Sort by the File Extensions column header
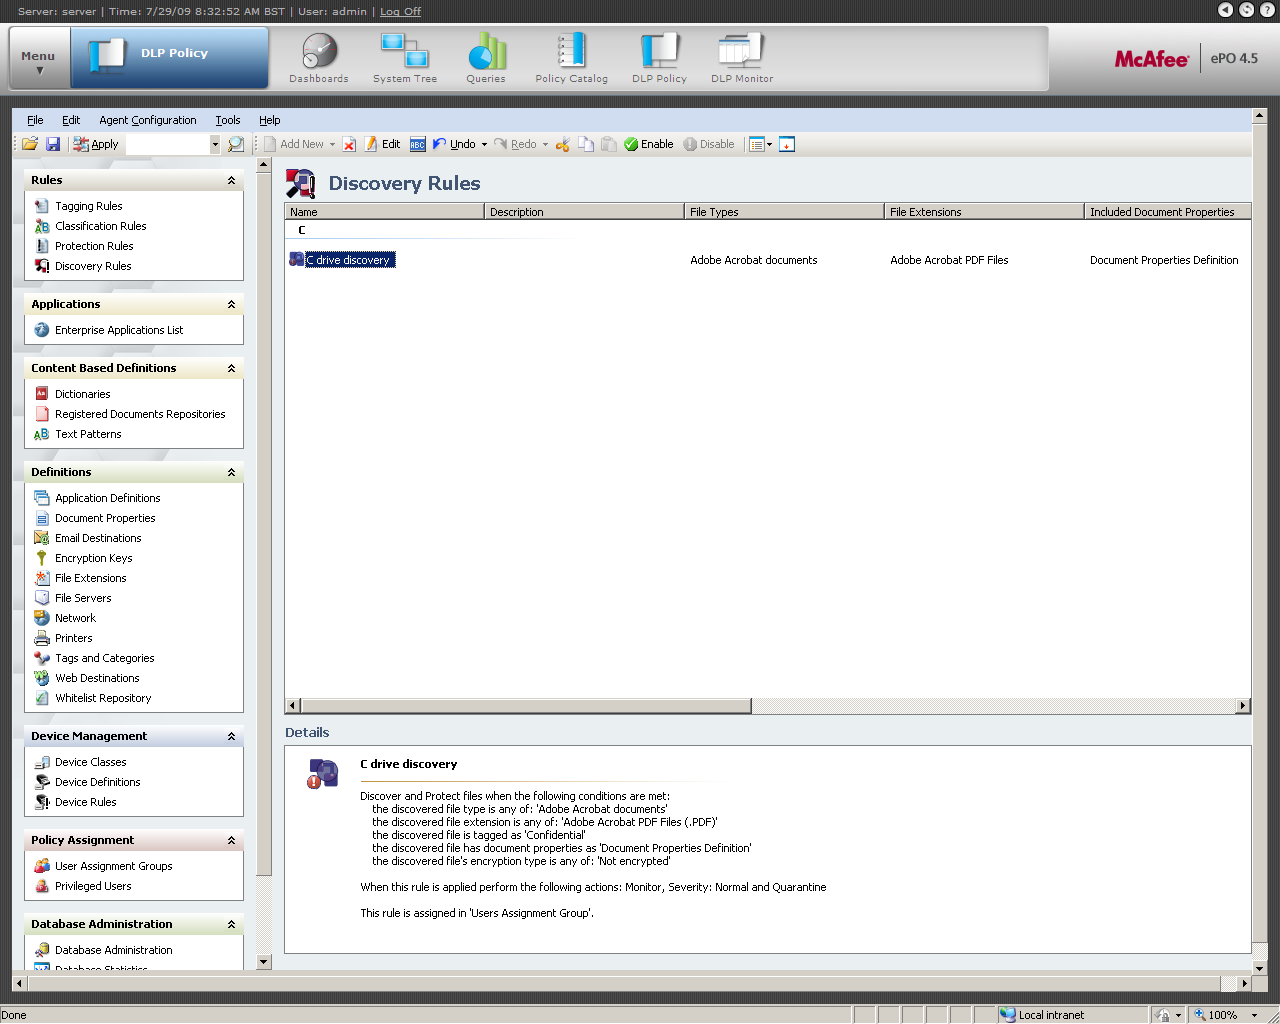1280x1024 pixels. pos(984,212)
